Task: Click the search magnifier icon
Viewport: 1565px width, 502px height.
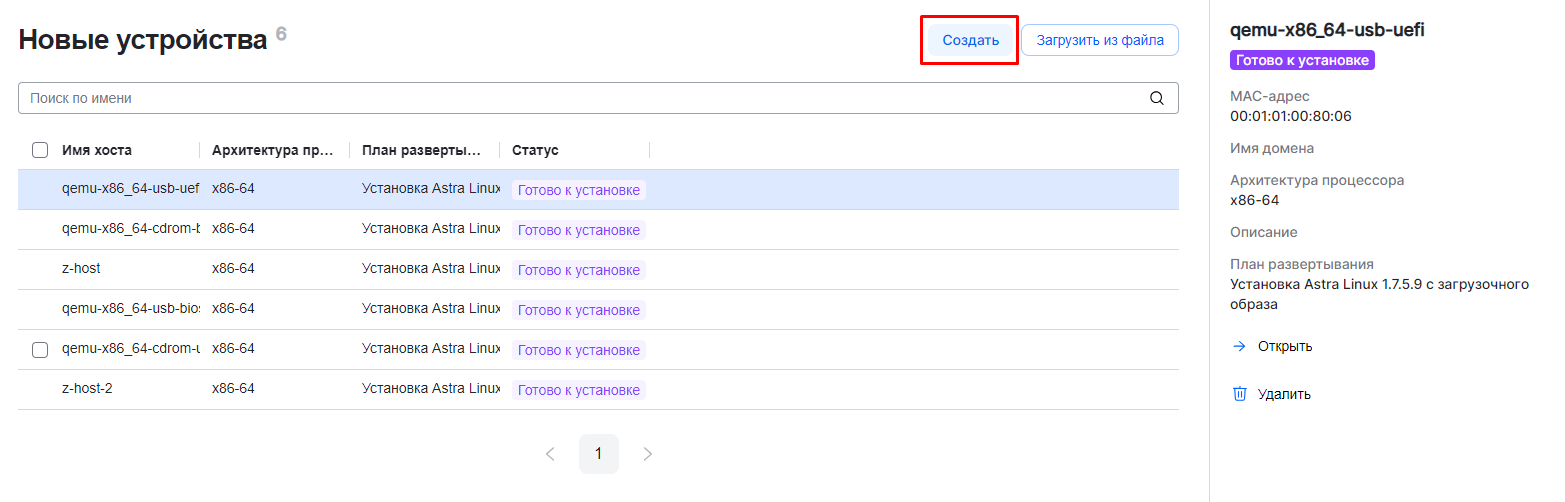Action: pos(1157,98)
